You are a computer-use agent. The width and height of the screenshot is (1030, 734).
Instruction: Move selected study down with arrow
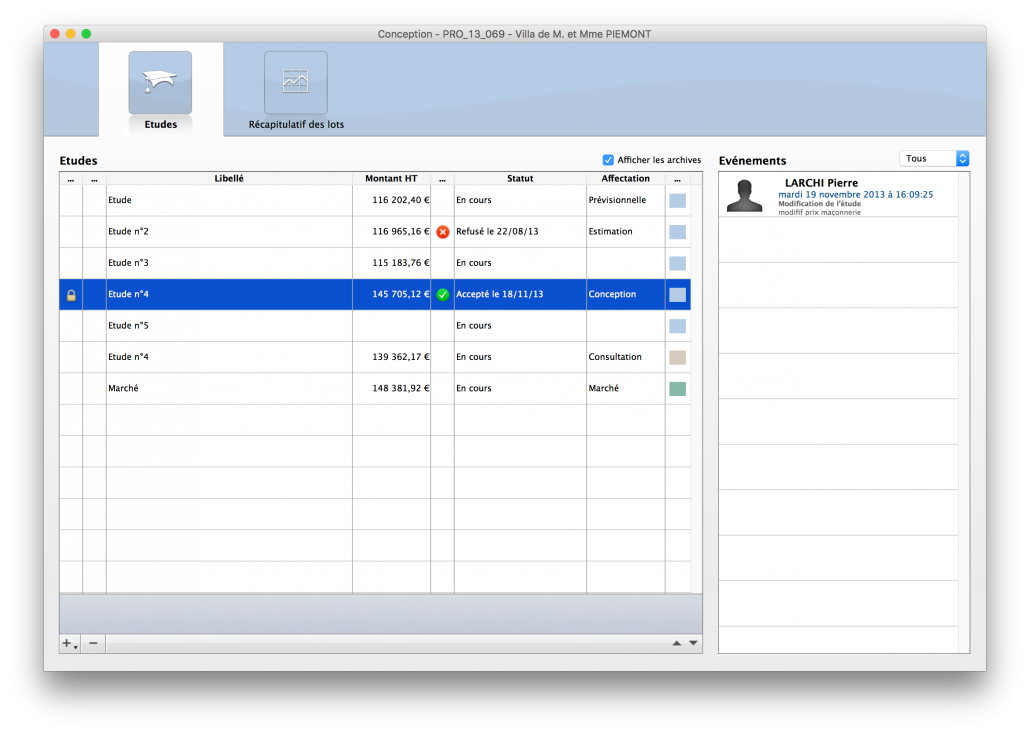tap(693, 643)
